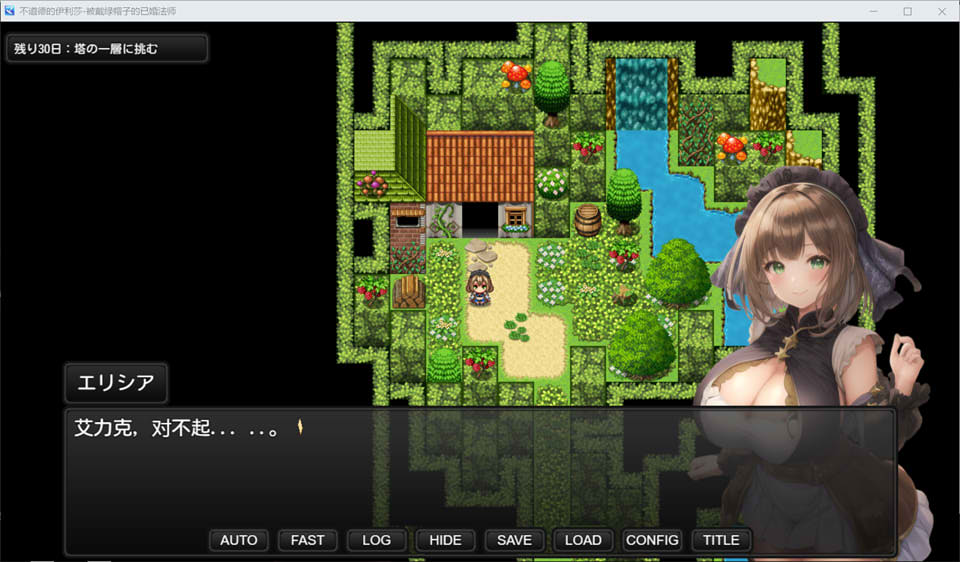960x562 pixels.
Task: Open the LOAD game menu
Action: tap(583, 540)
